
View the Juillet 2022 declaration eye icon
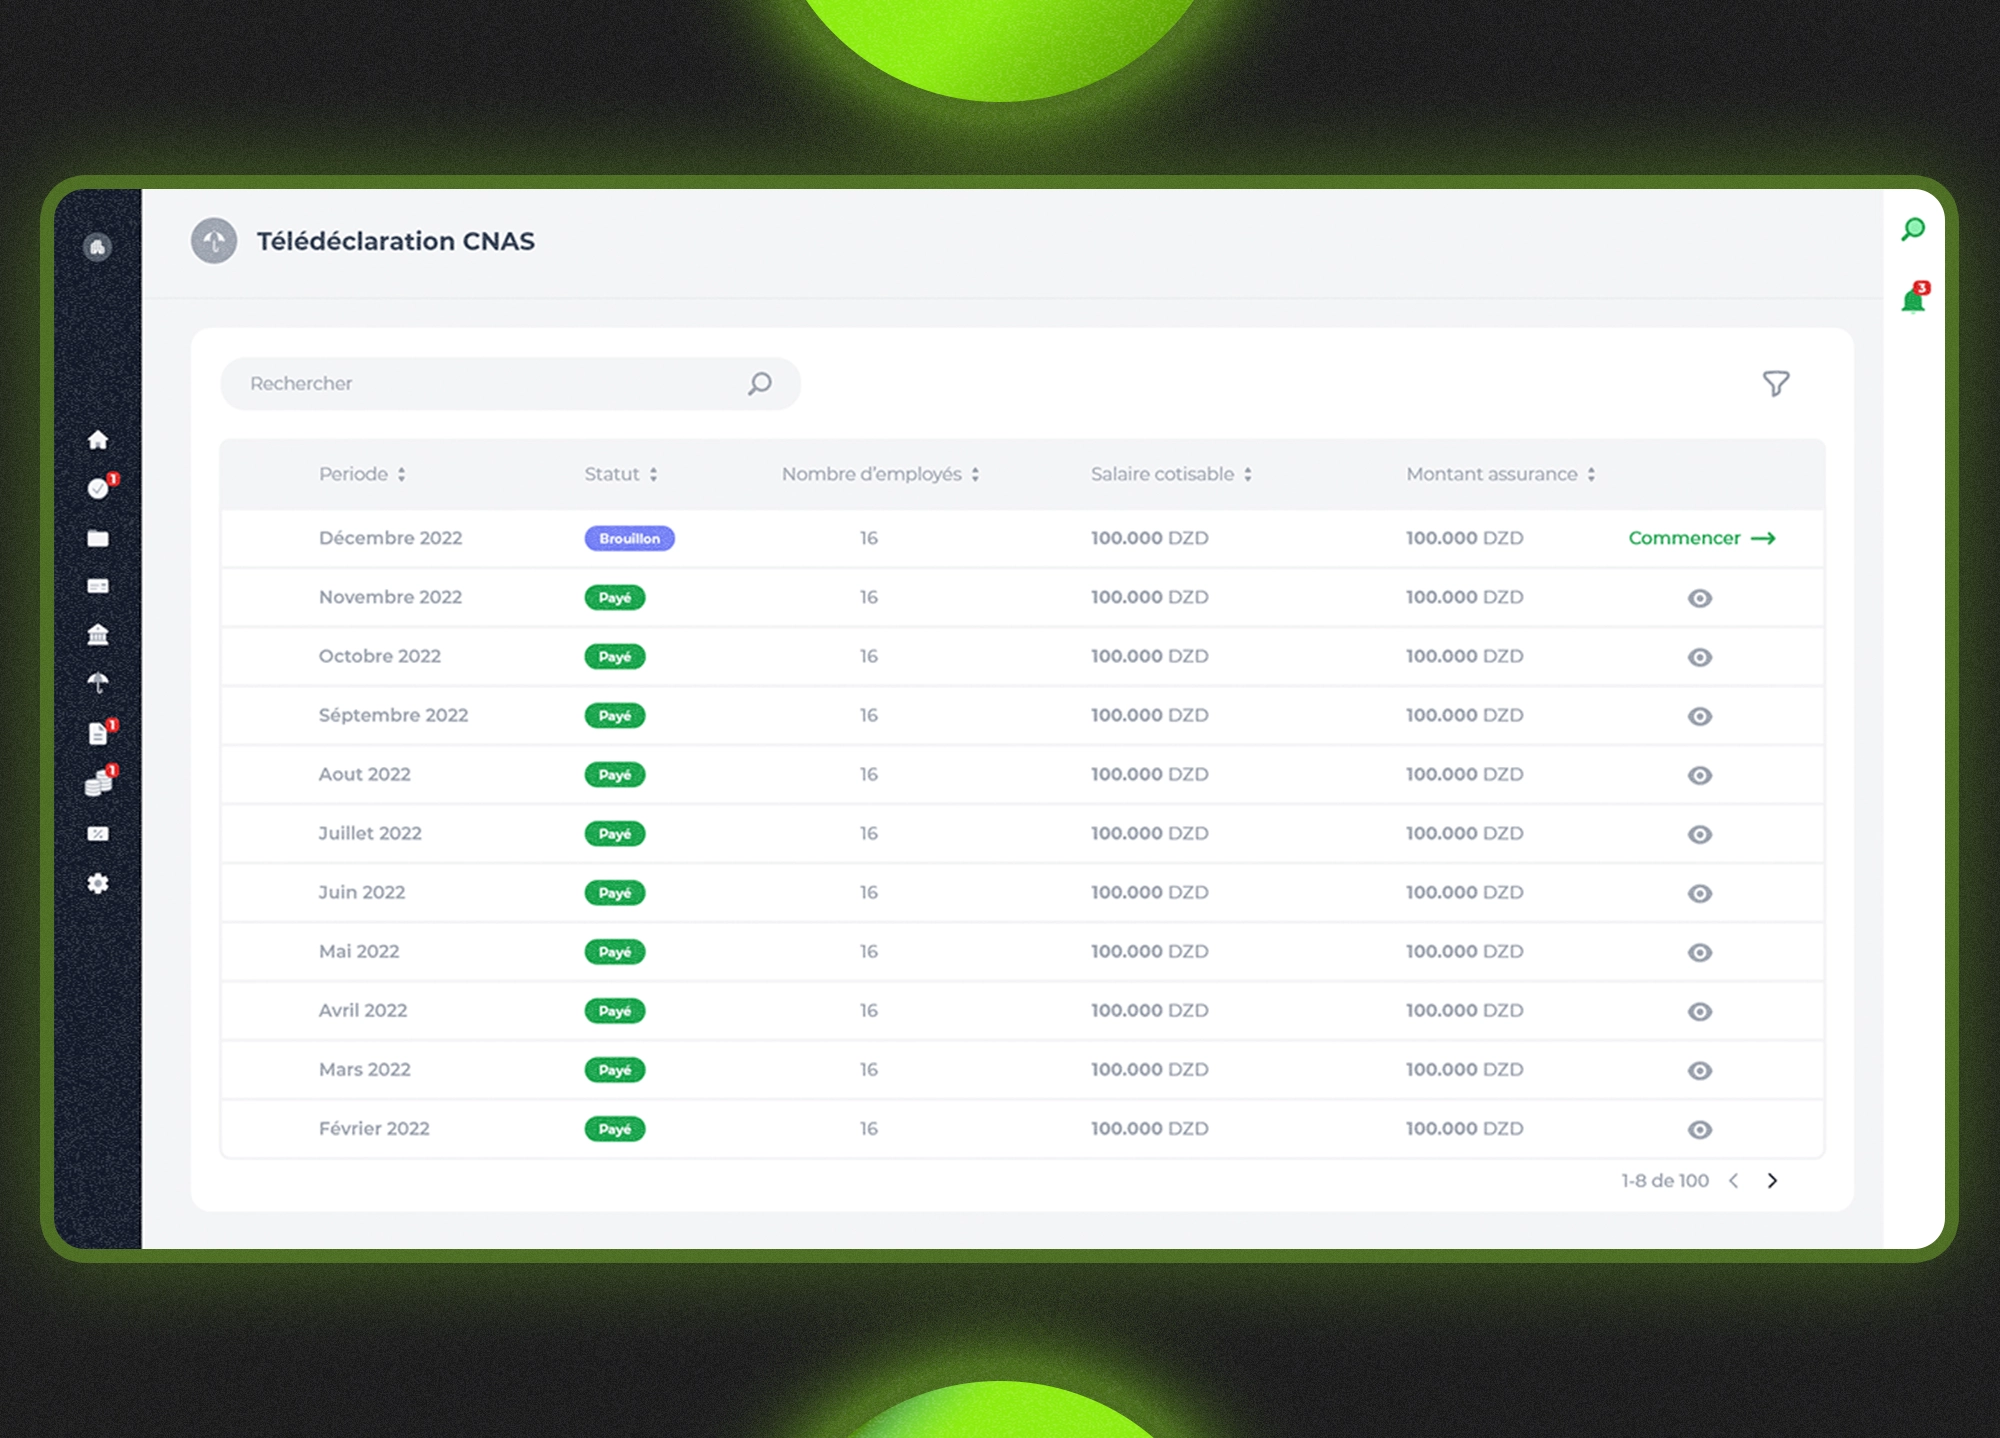1700,834
